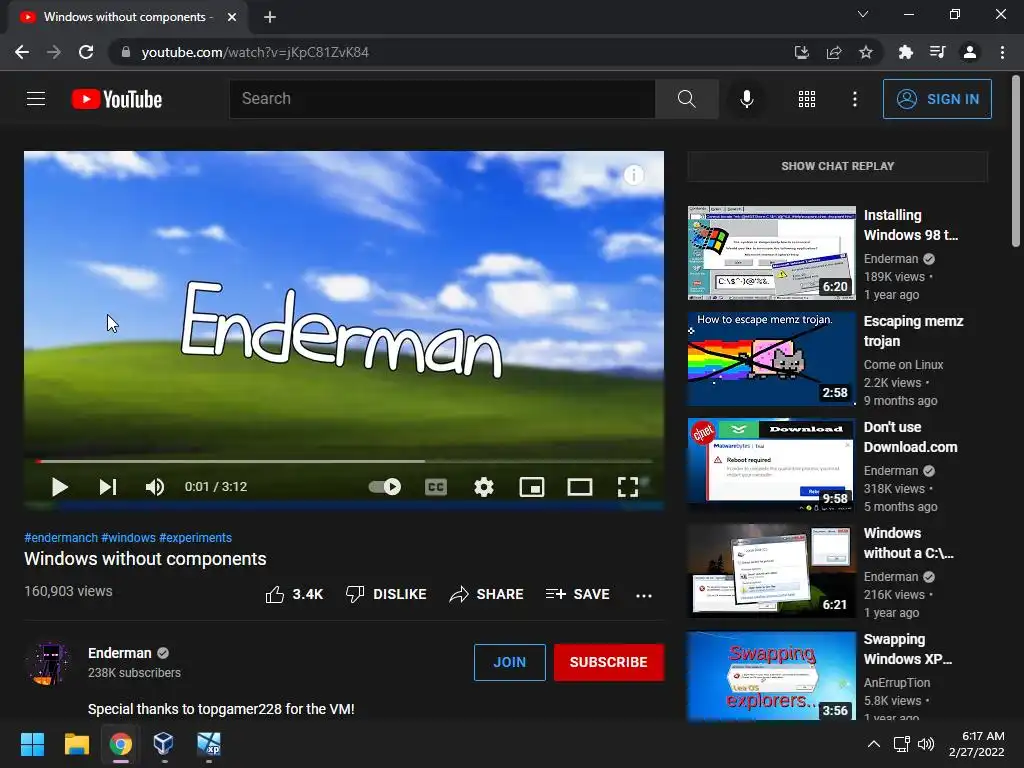Open more actions ellipsis menu
The width and height of the screenshot is (1024, 768).
pos(644,595)
